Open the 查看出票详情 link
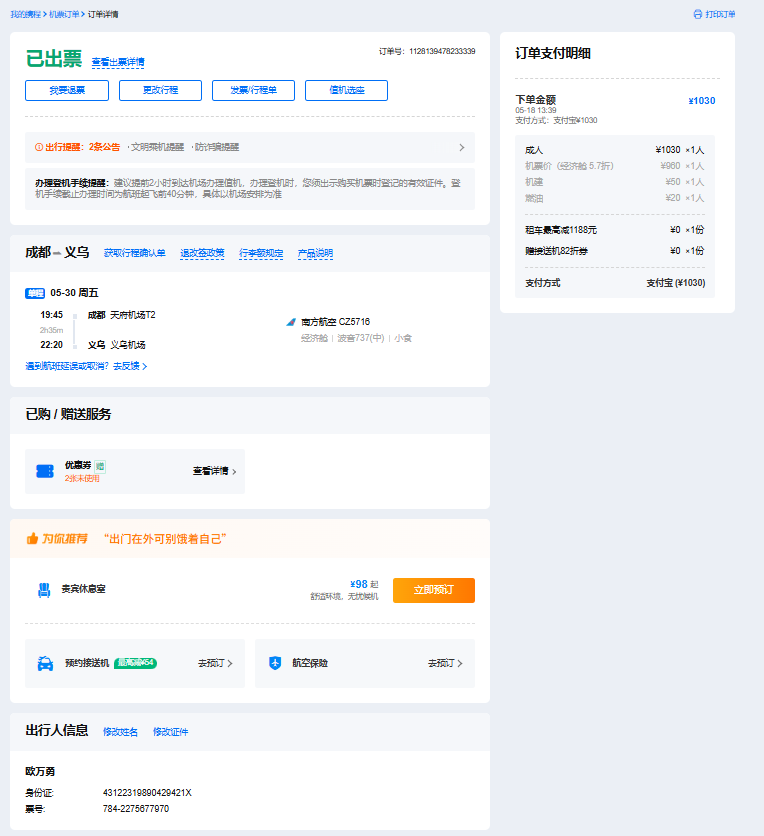 coord(118,62)
